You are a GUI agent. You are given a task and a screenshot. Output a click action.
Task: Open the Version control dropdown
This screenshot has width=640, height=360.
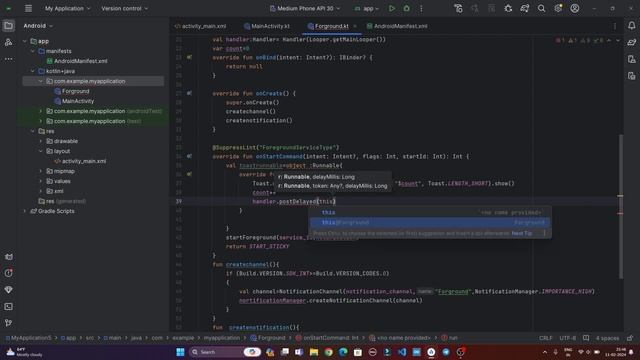pyautogui.click(x=124, y=8)
